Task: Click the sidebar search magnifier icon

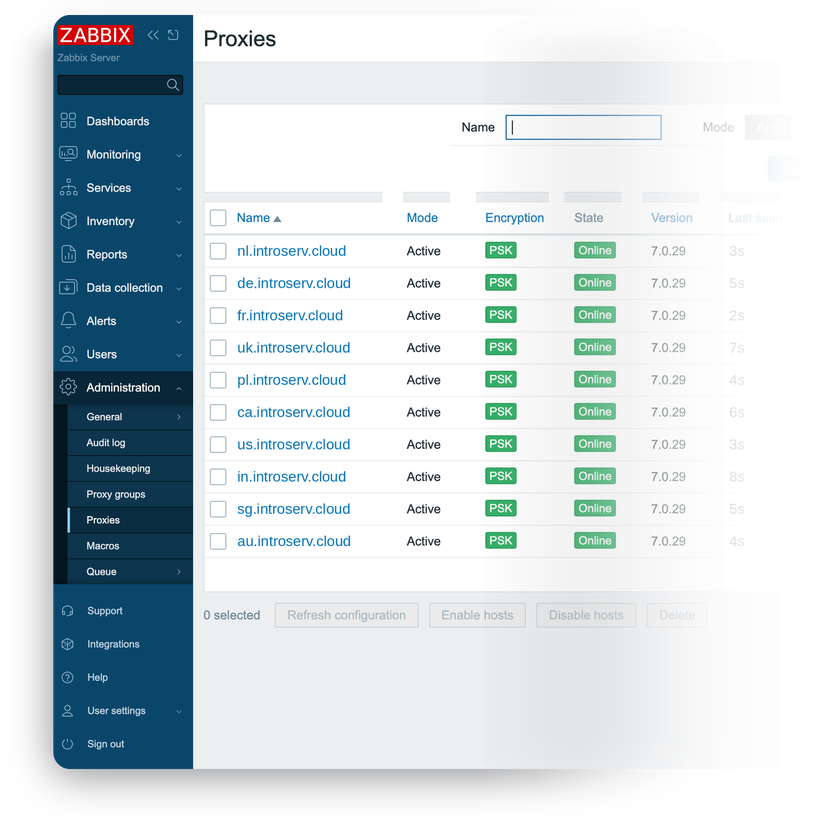Action: 172,85
